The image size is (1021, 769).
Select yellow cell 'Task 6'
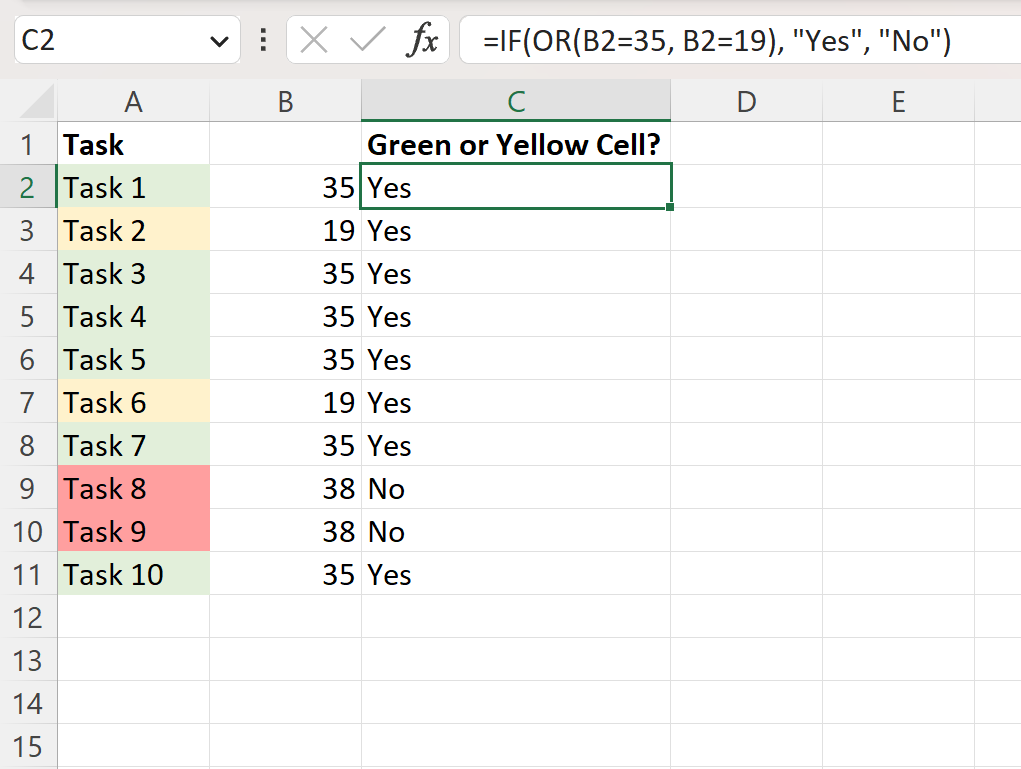[133, 402]
